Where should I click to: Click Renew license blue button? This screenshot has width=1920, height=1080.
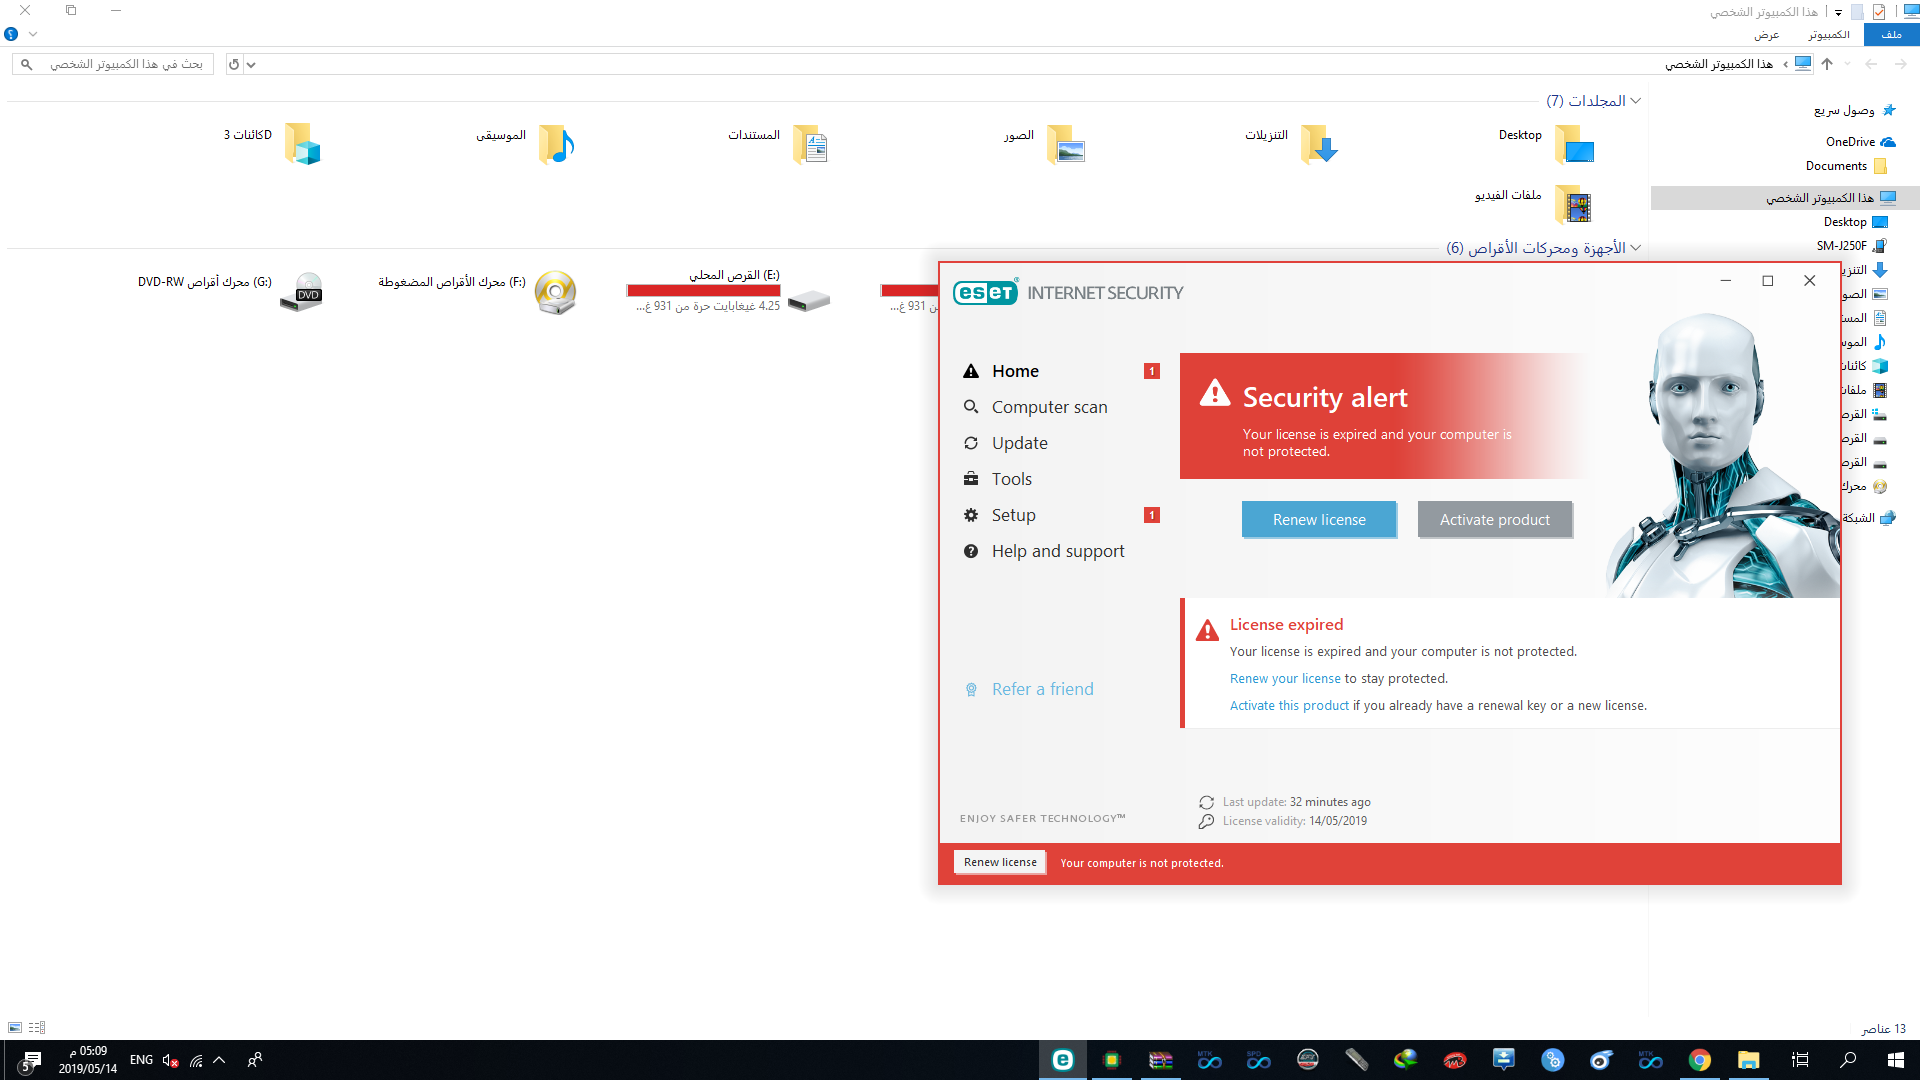pos(1319,520)
